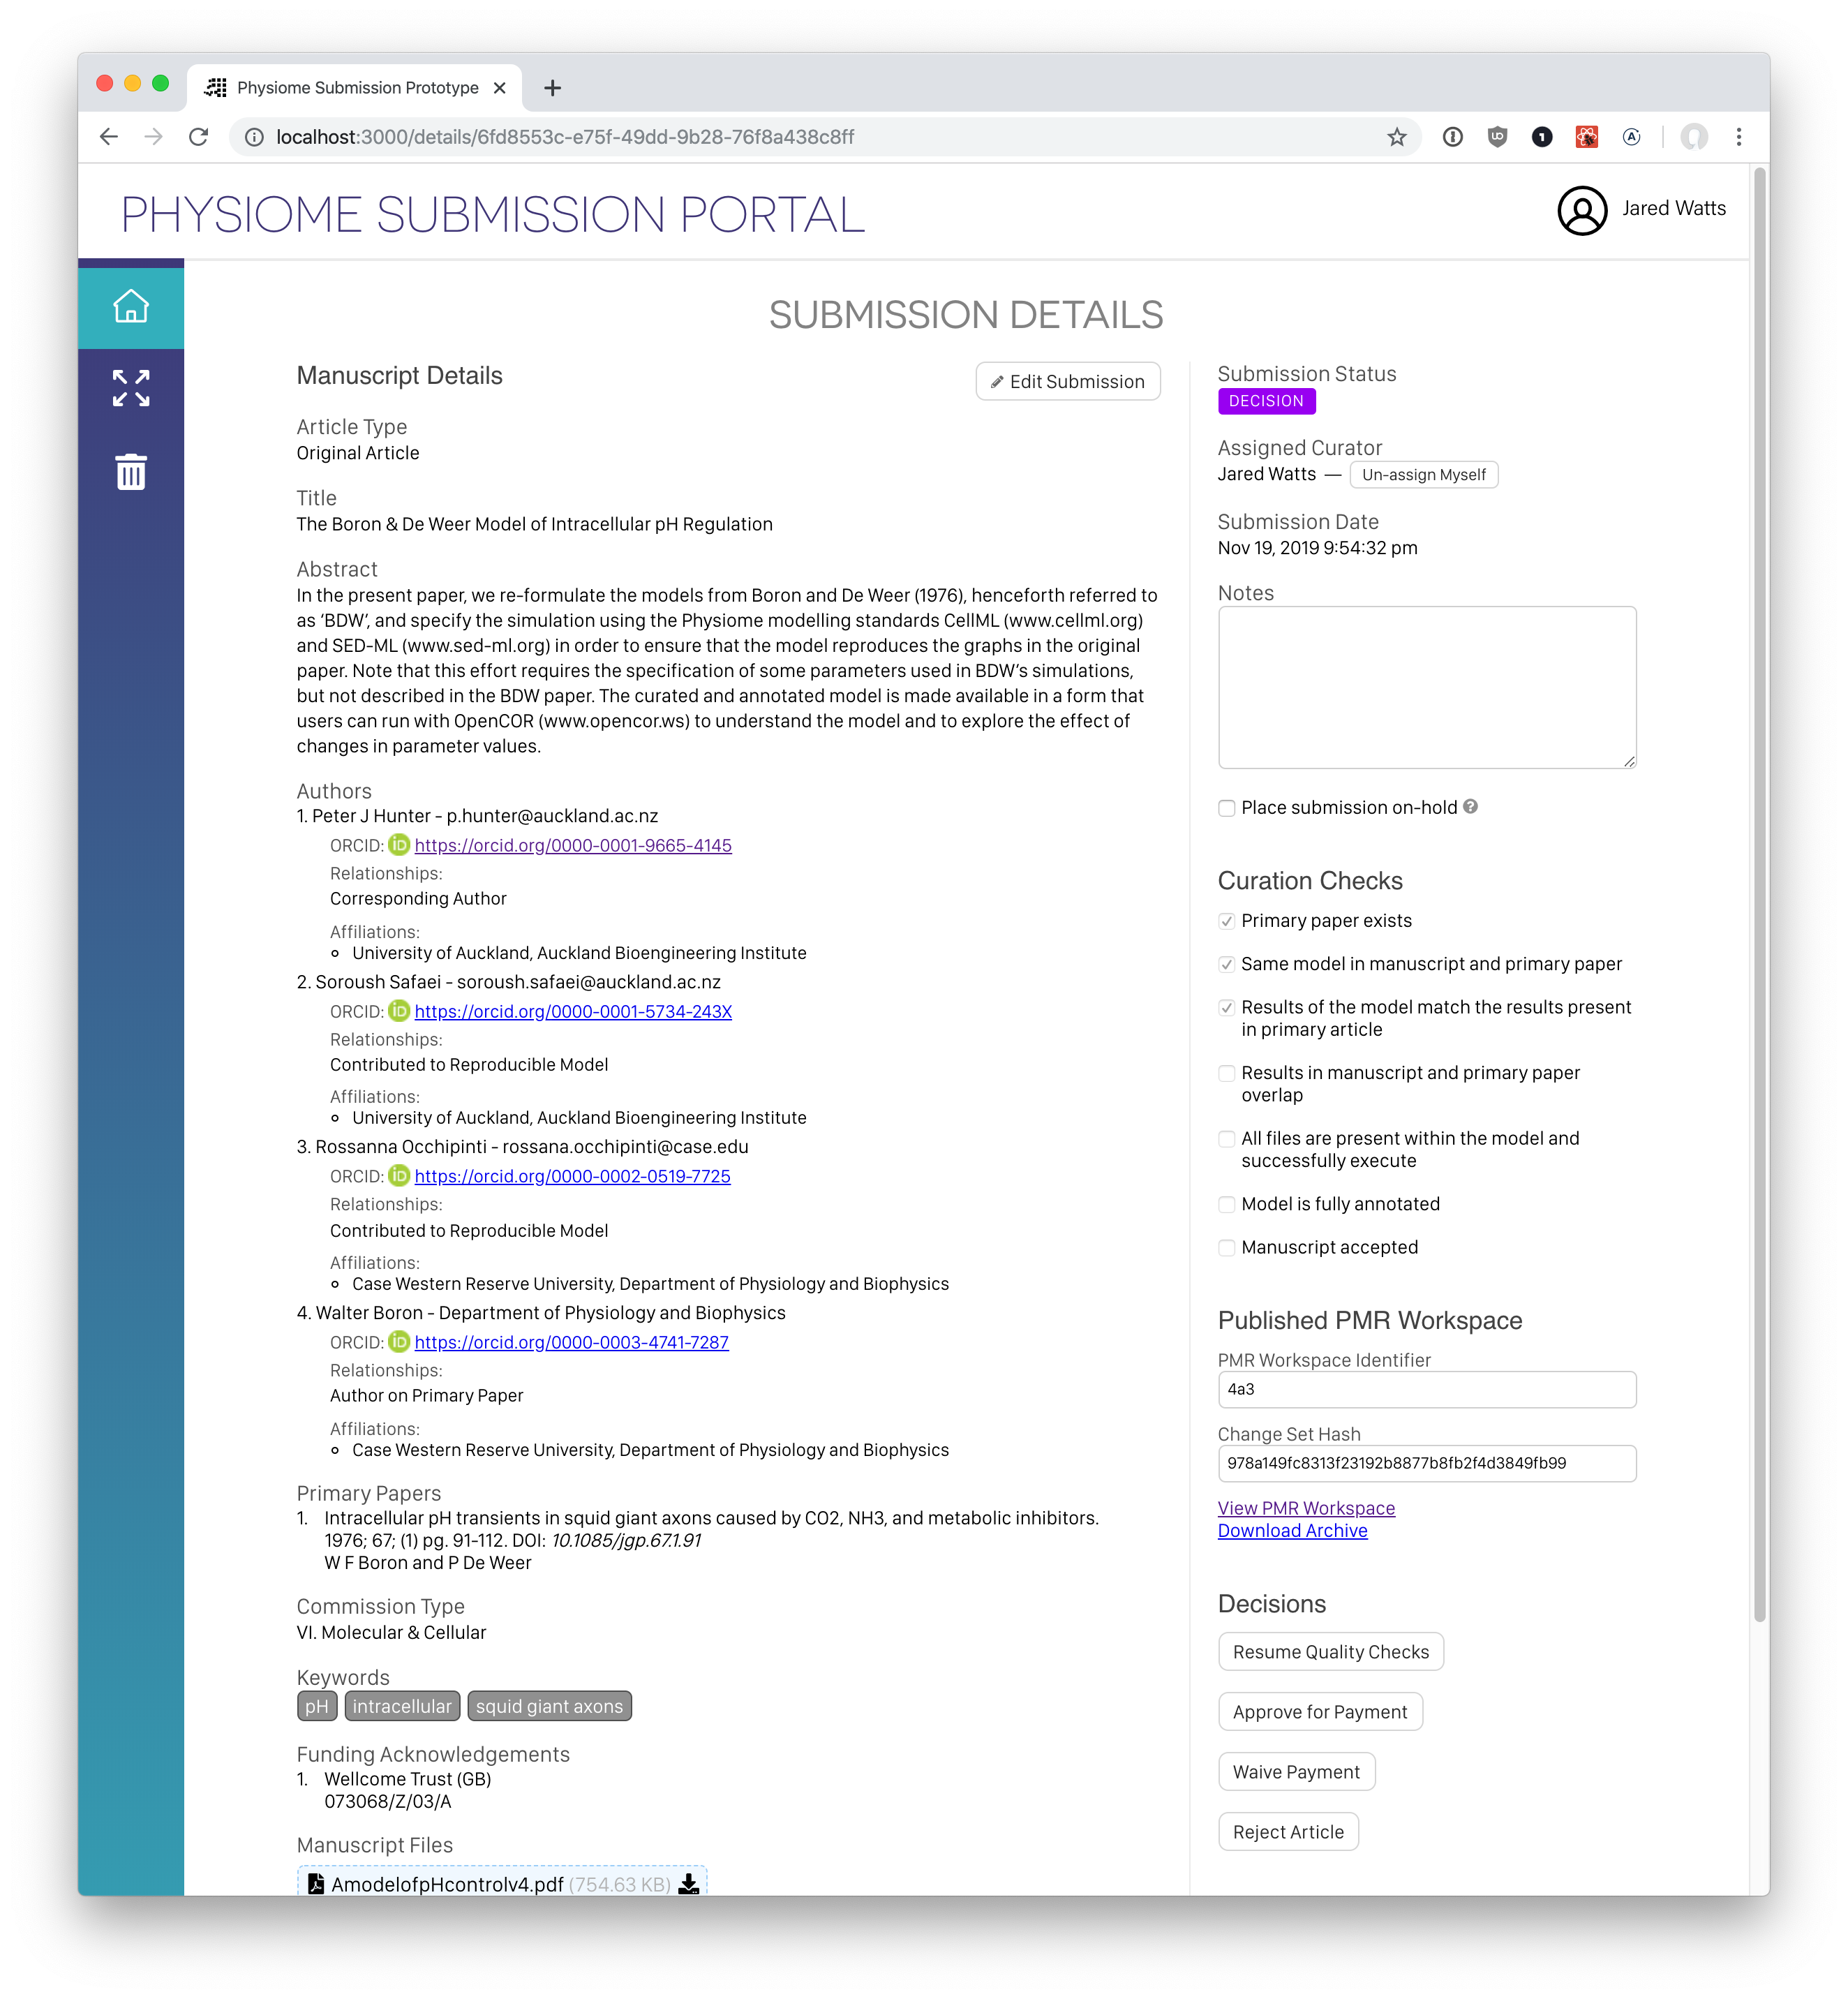Screen dimensions: 1848x1999
Task: Open the 1Password extension icon
Action: click(1452, 137)
